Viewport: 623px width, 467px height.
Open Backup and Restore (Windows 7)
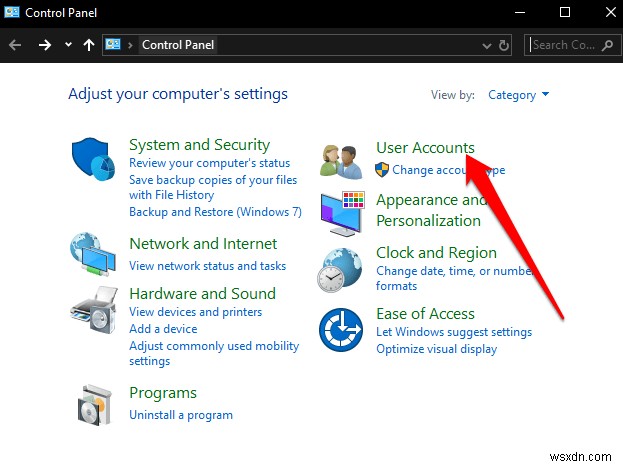point(215,212)
